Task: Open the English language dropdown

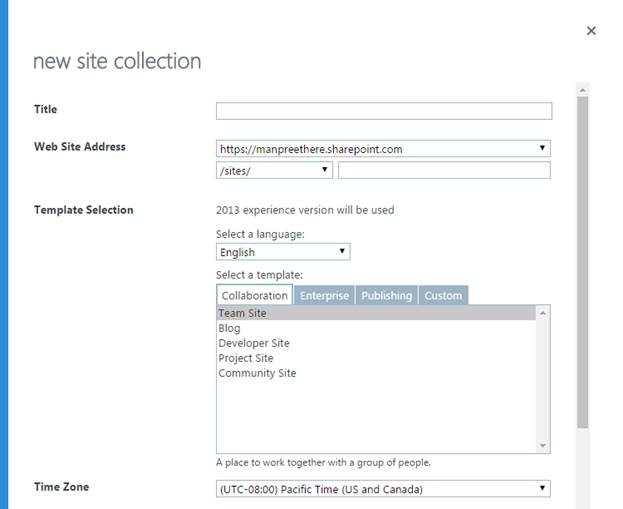Action: 283,252
